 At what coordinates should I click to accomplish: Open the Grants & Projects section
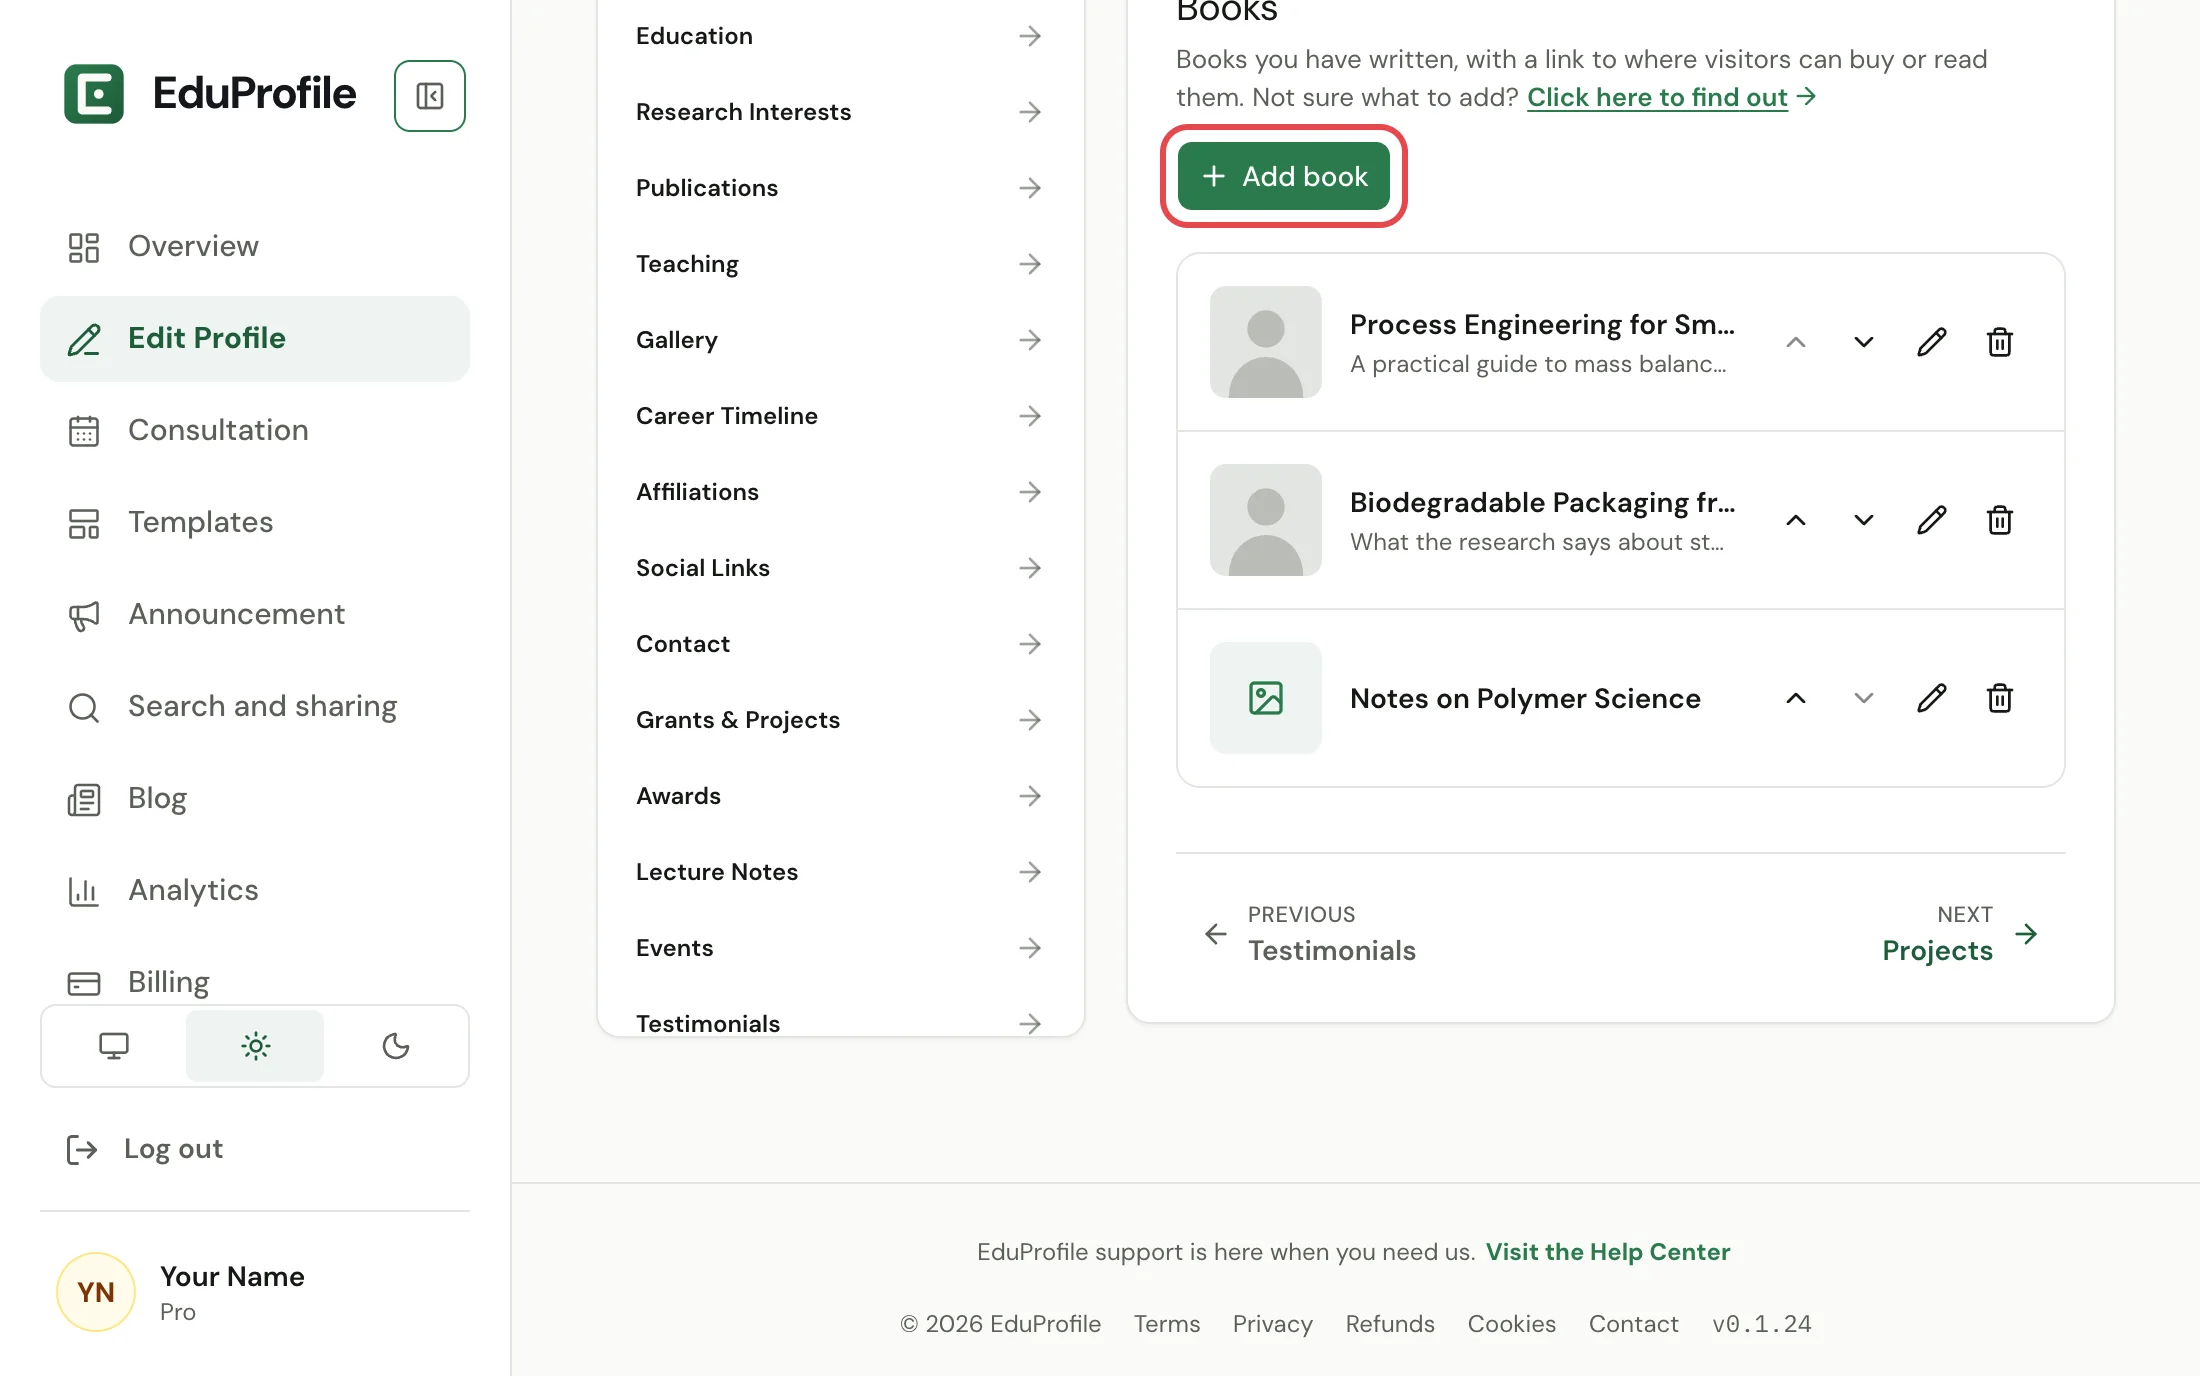(839, 720)
